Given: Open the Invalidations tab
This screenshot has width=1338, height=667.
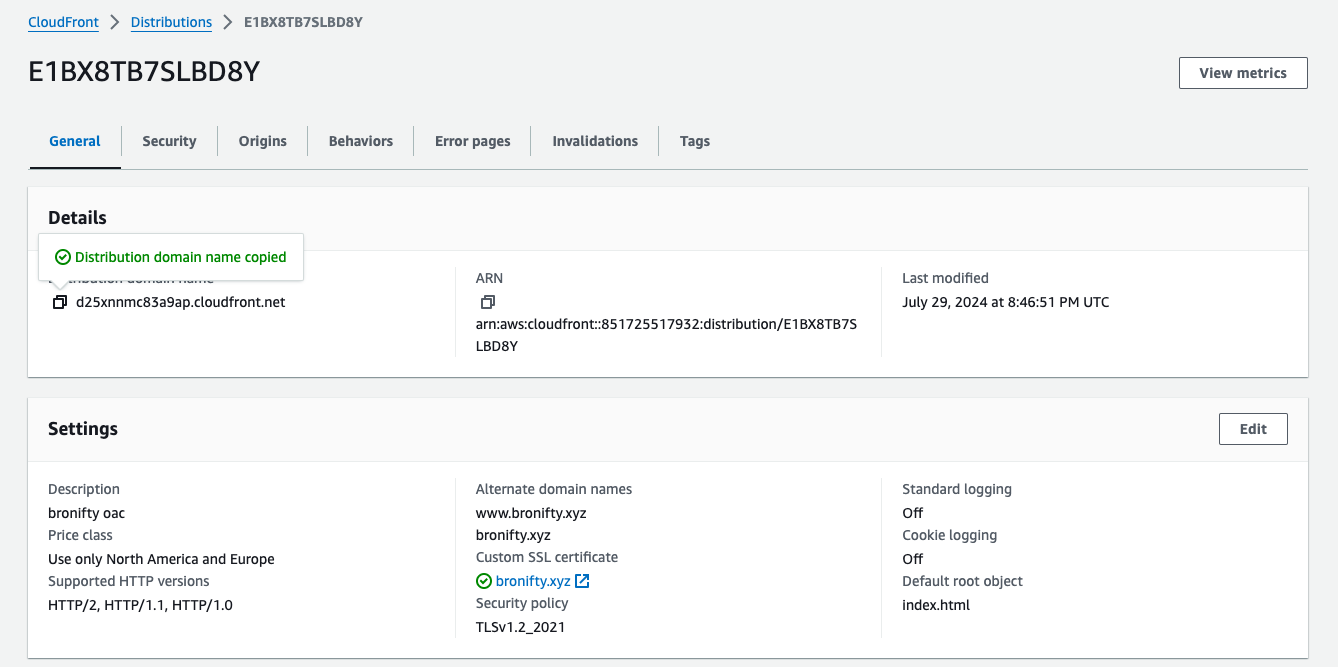Looking at the screenshot, I should (x=594, y=140).
